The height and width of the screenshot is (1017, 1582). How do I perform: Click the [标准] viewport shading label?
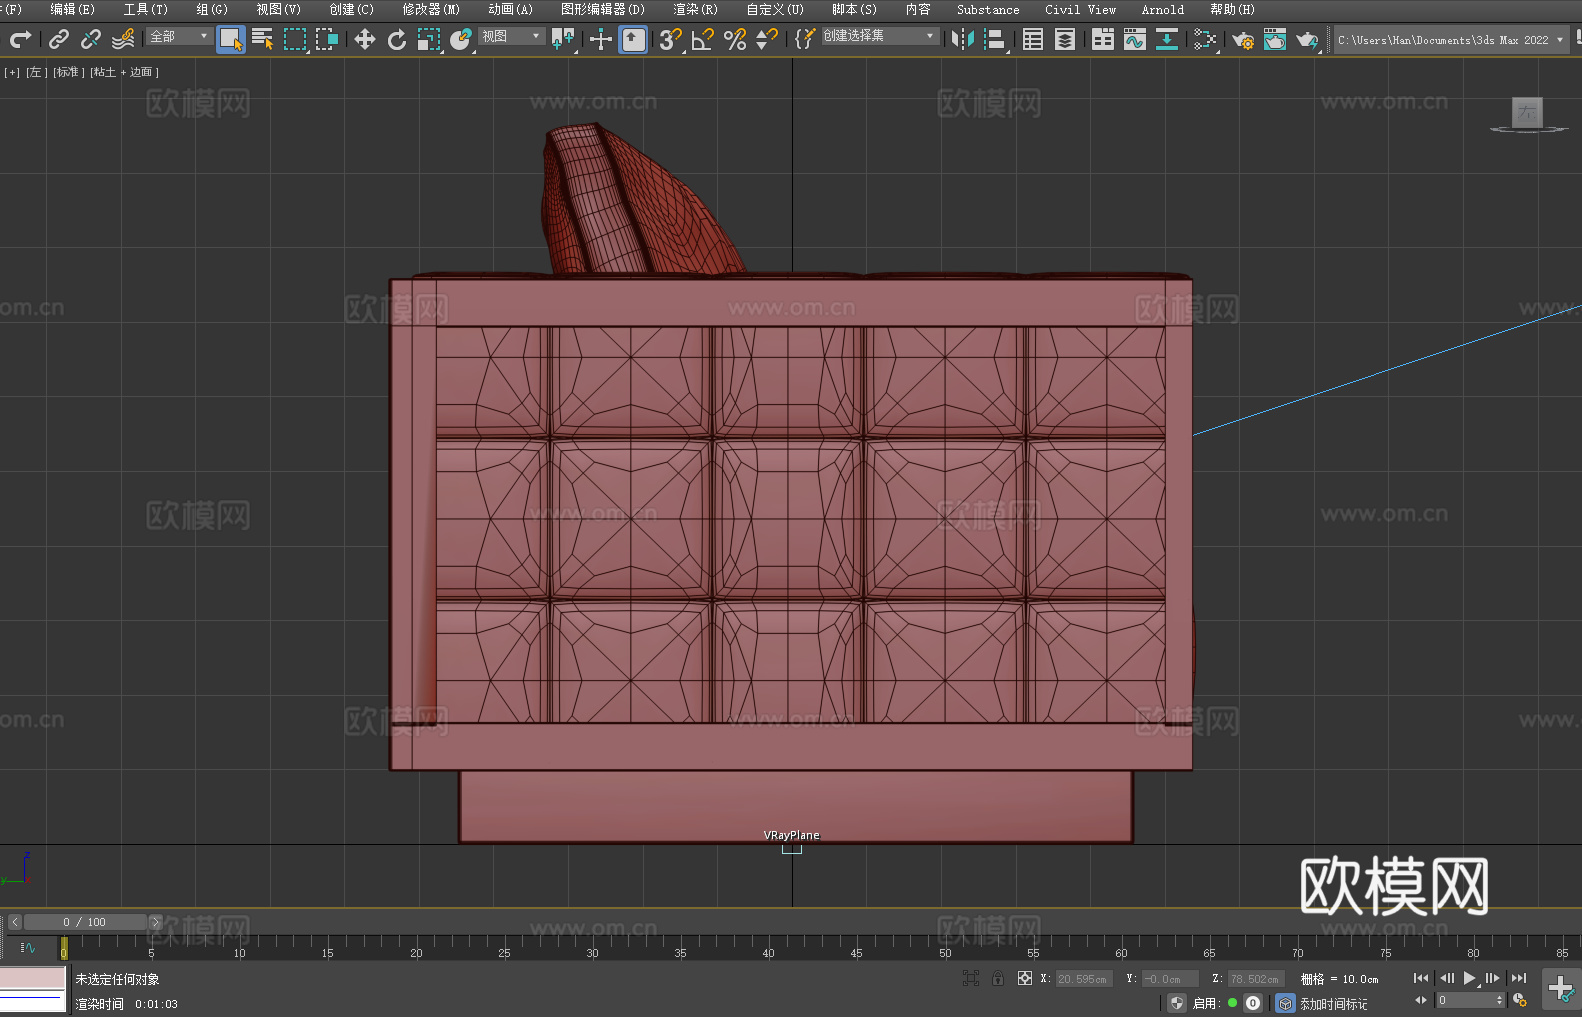[x=68, y=72]
